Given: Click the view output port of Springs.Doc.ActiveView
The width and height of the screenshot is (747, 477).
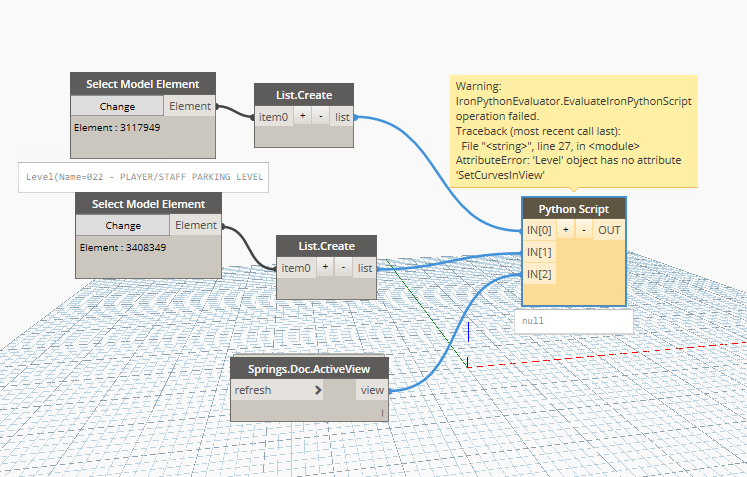Looking at the screenshot, I should coord(370,390).
